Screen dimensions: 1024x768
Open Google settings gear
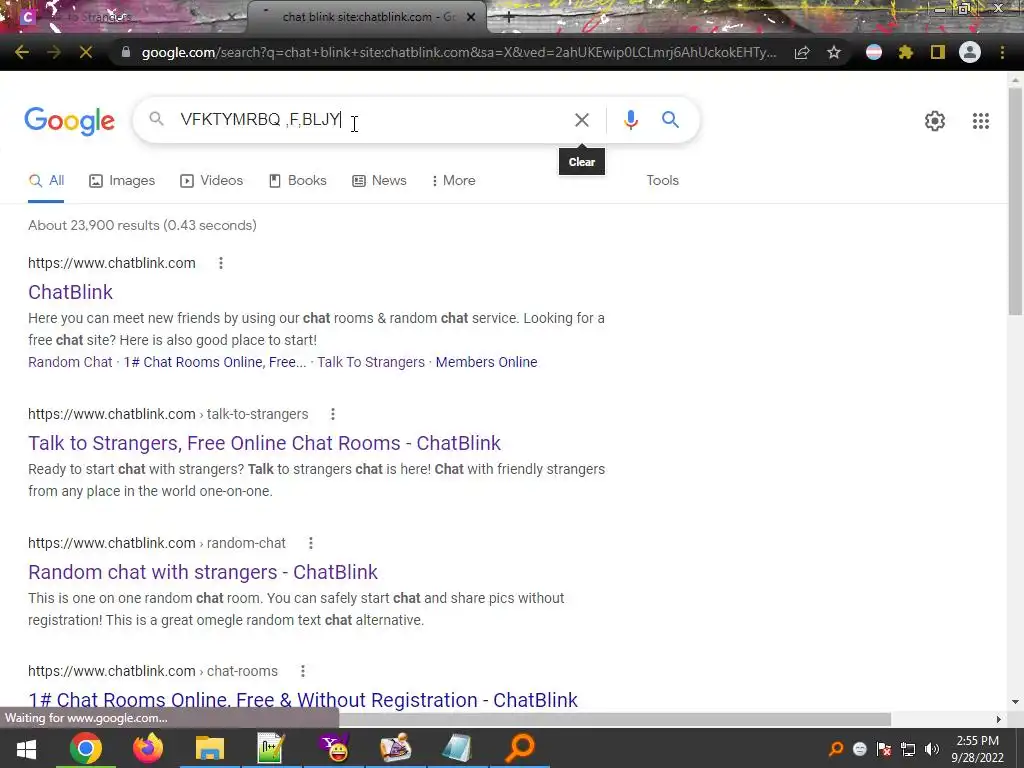click(x=935, y=121)
